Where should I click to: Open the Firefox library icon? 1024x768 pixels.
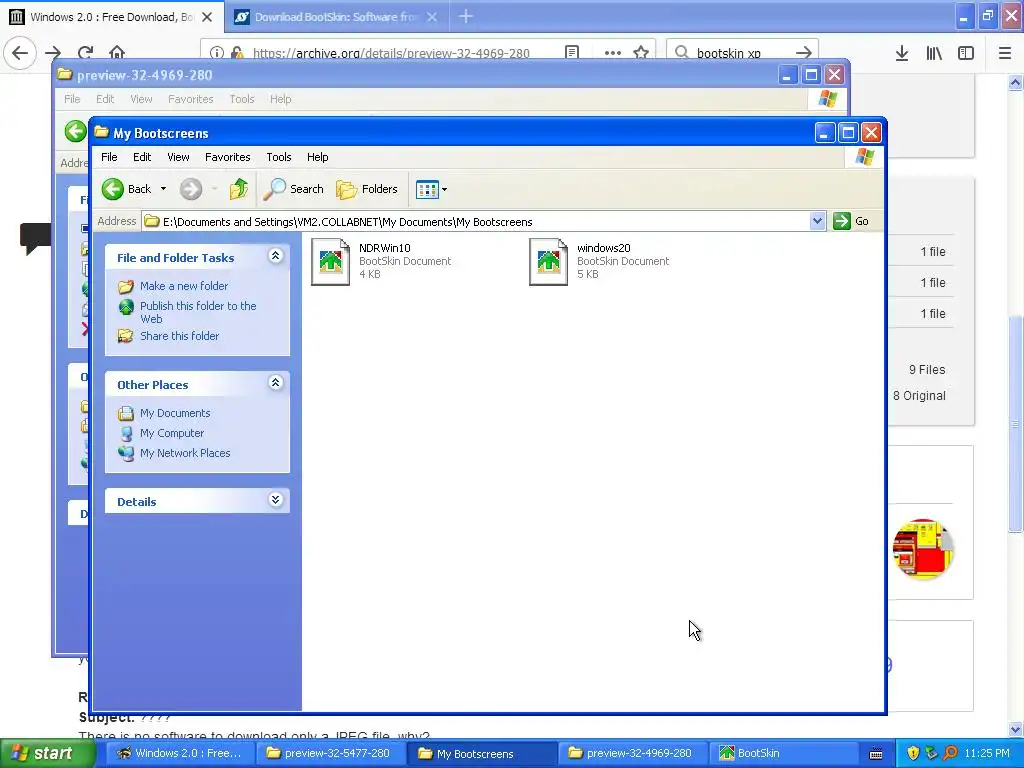point(934,53)
